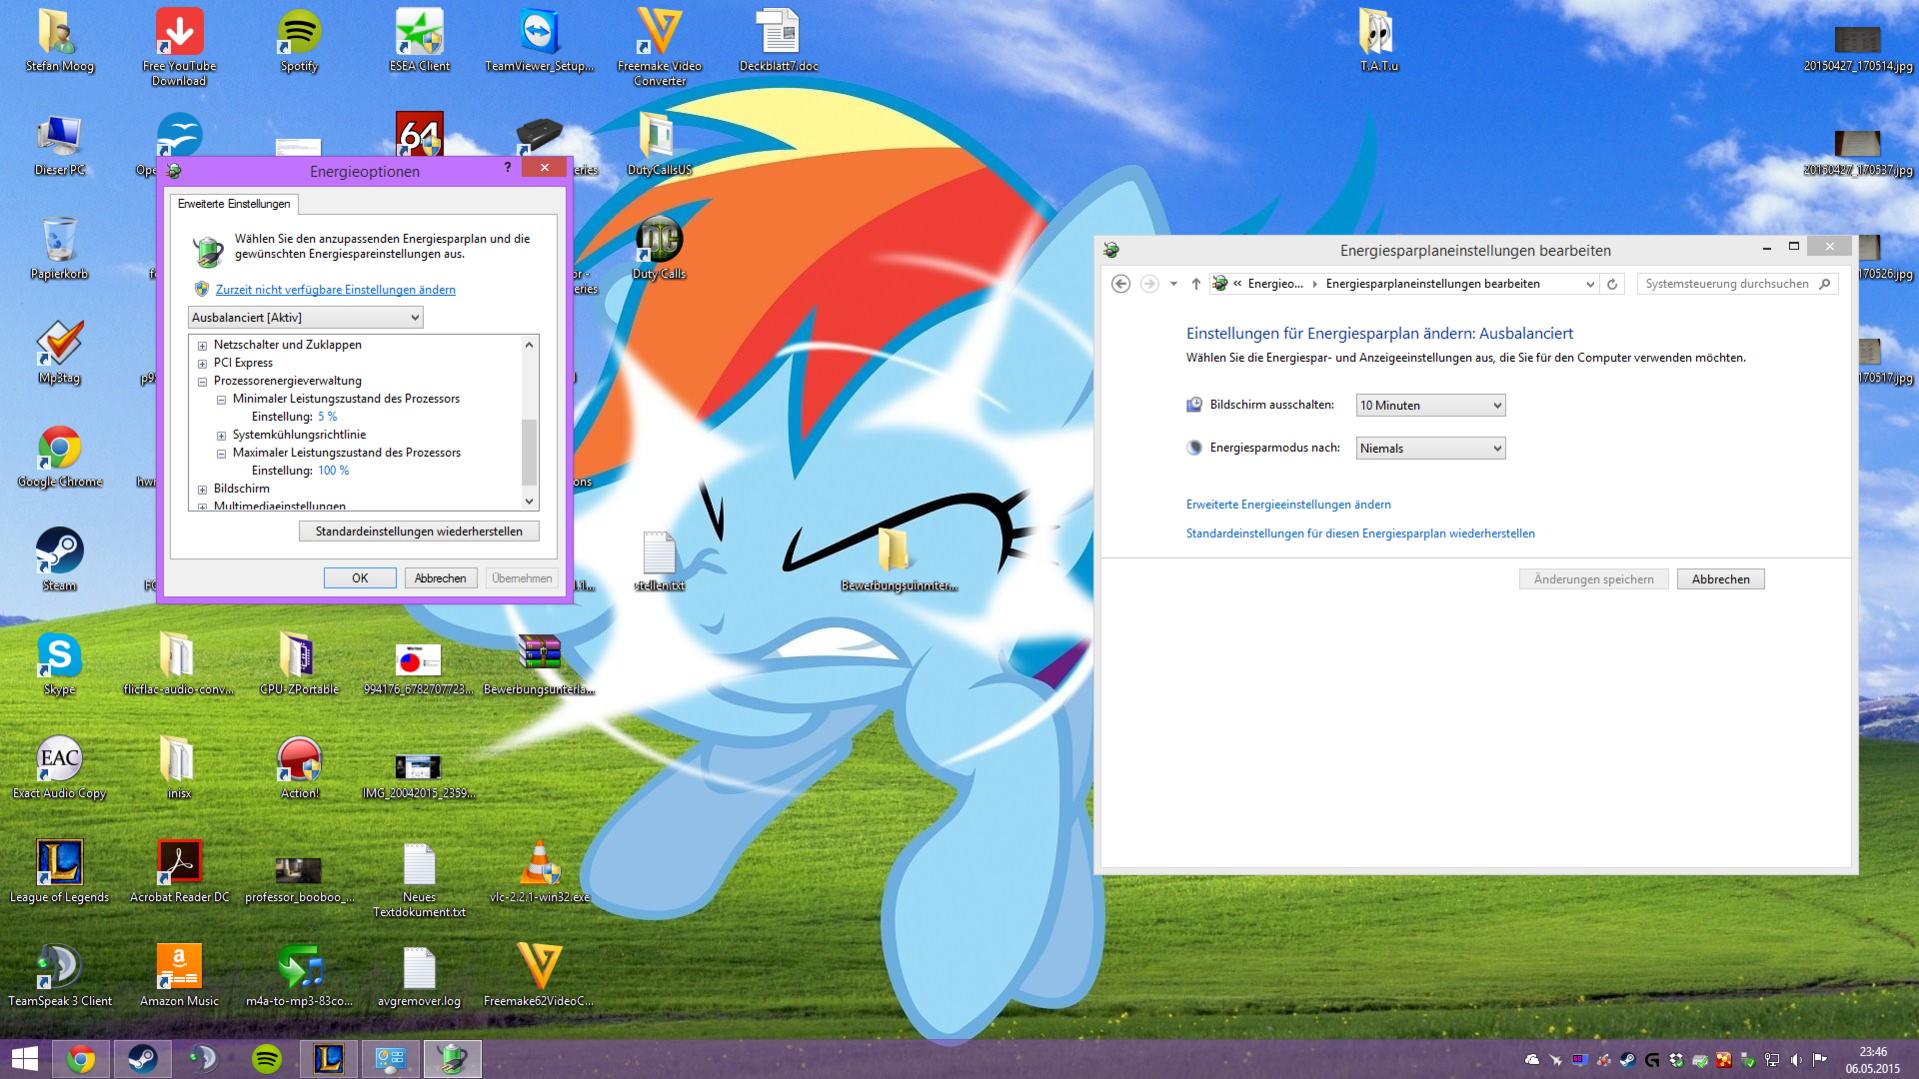Expand Netzschalter und Zuklappen tree node

pos(202,345)
